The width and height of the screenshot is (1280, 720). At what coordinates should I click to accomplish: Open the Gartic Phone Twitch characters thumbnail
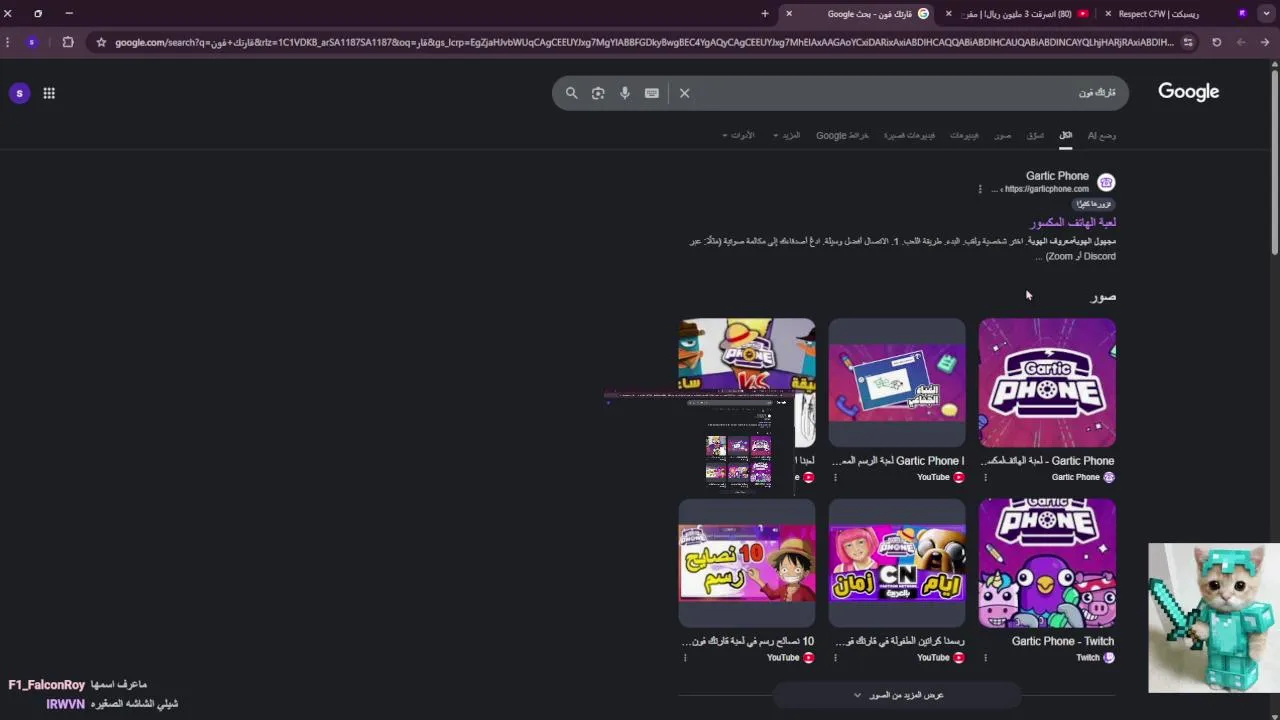[x=1047, y=563]
